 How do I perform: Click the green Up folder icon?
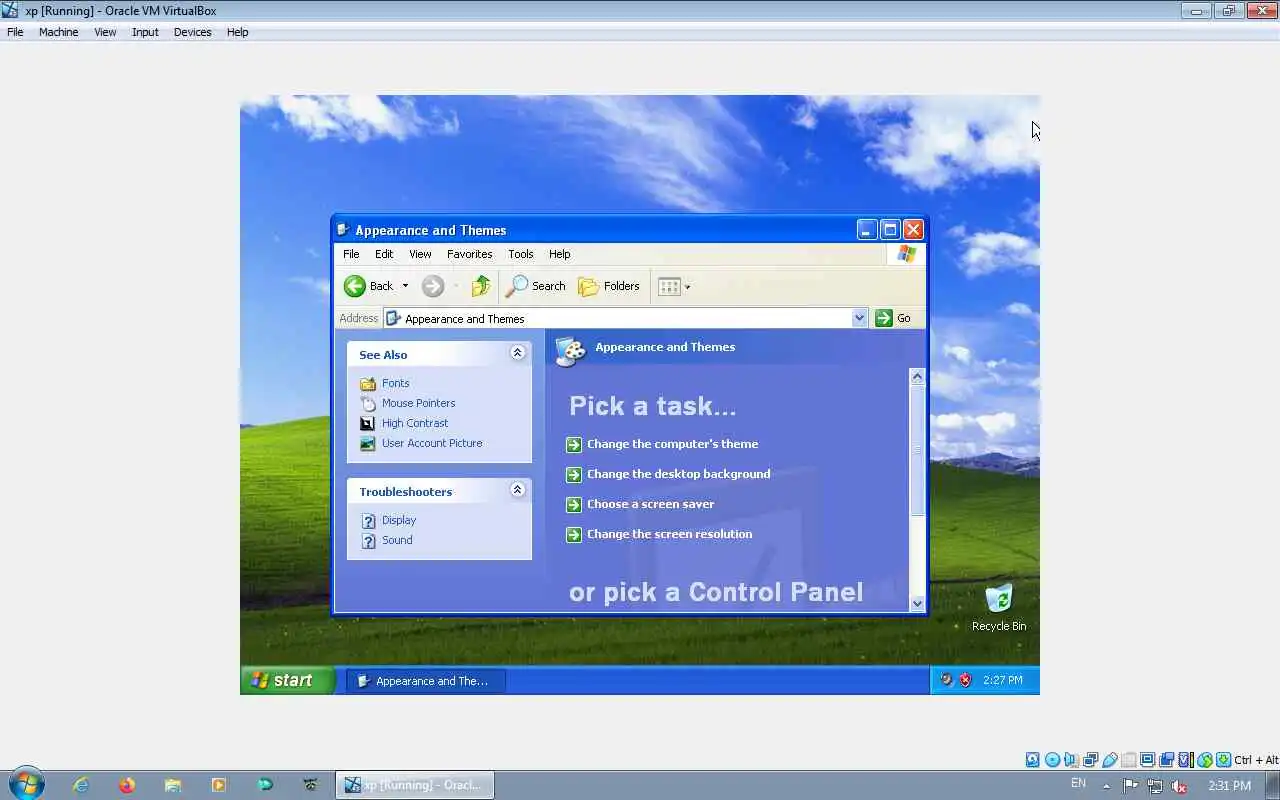481,286
